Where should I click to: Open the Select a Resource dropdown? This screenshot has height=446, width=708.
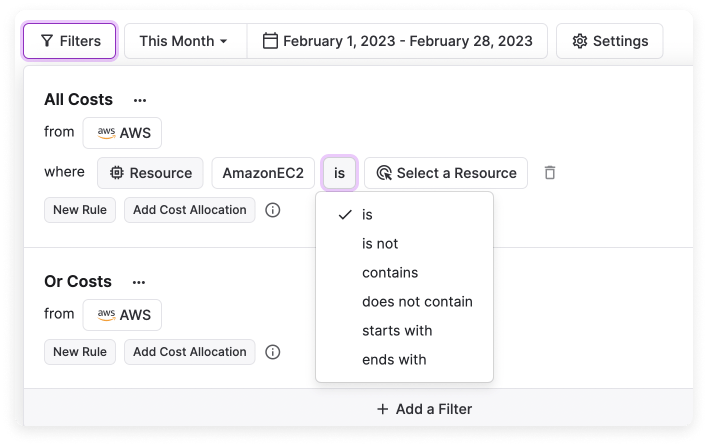[446, 173]
